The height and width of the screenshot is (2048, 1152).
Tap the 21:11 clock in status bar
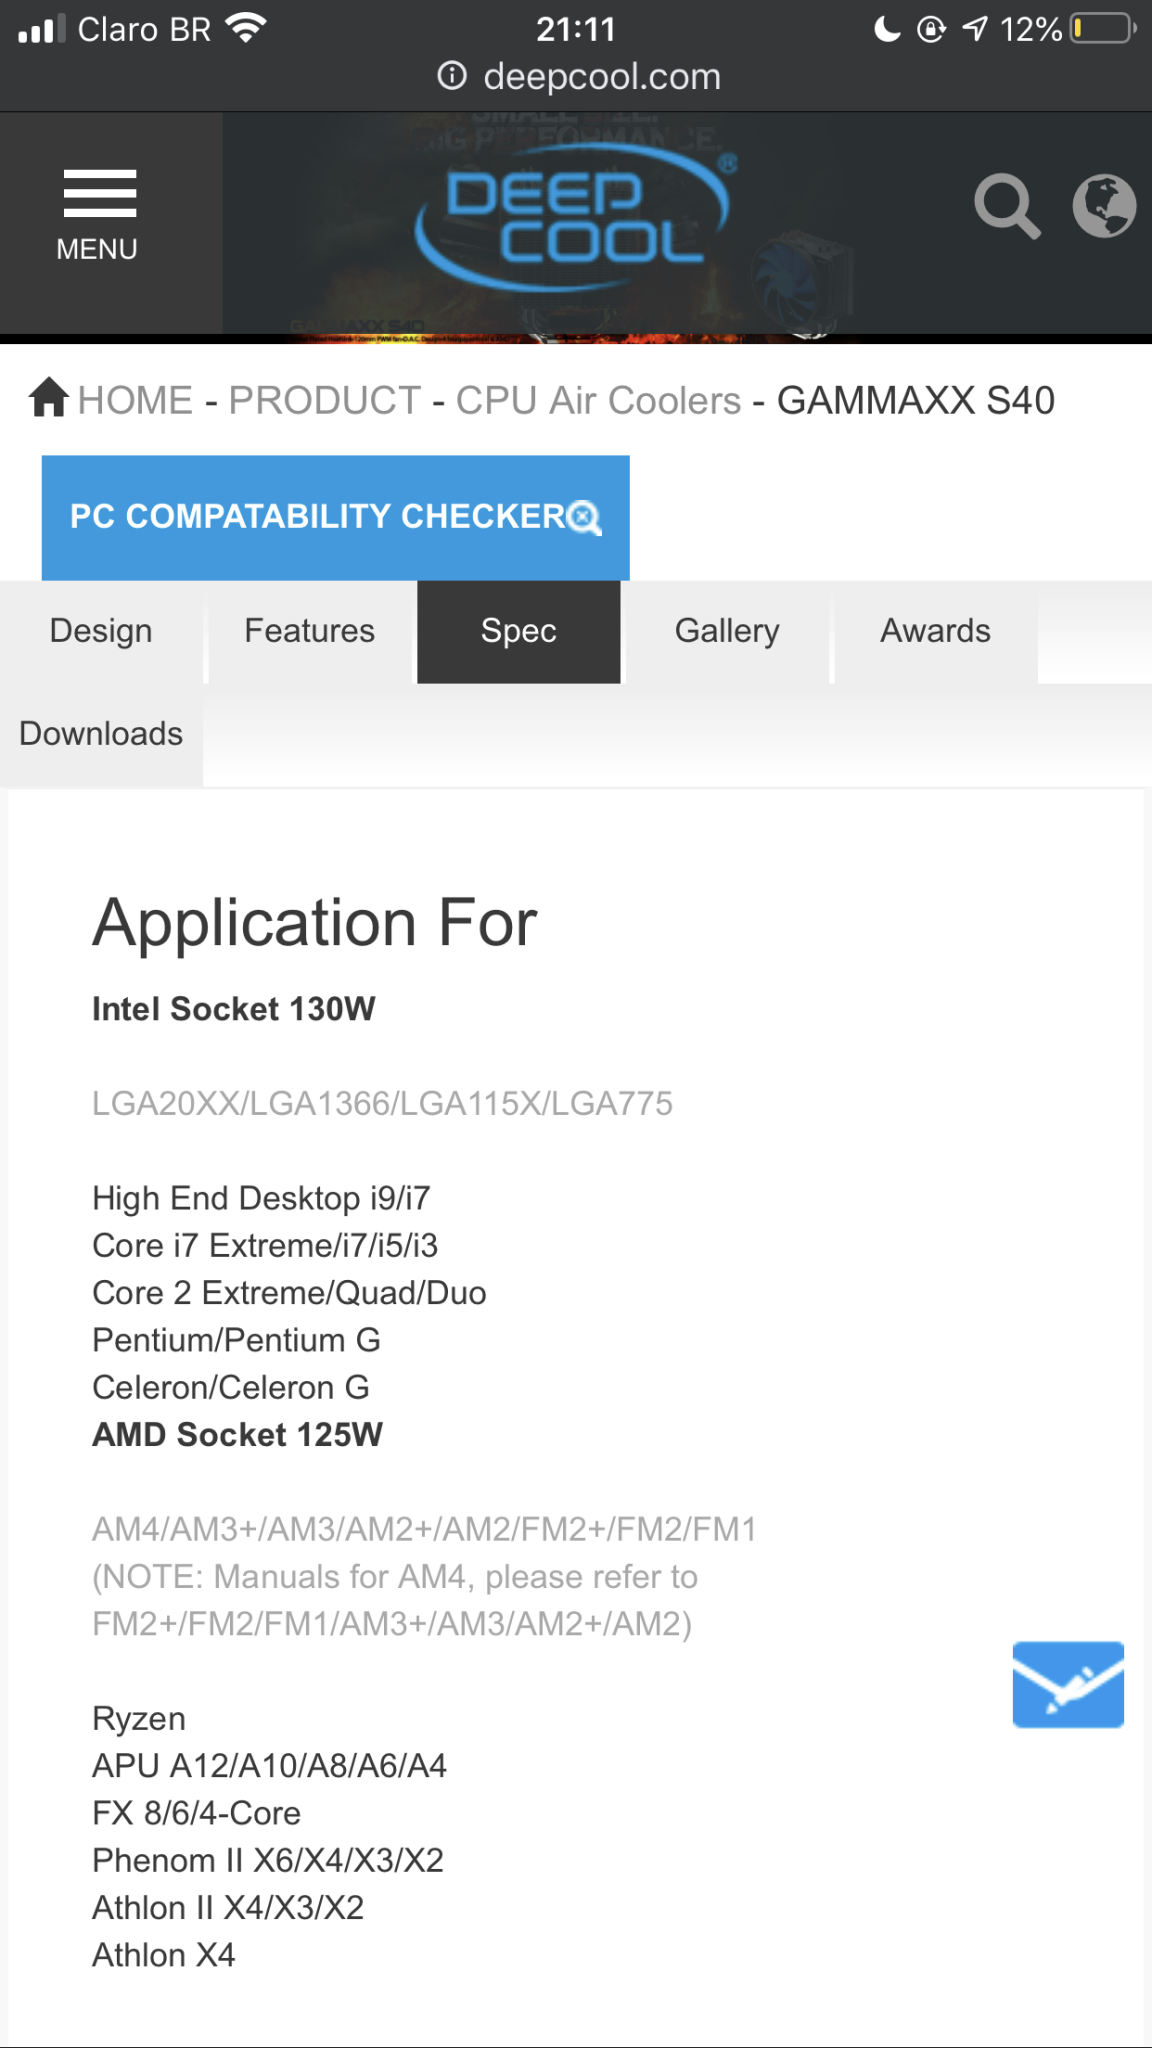coord(576,29)
